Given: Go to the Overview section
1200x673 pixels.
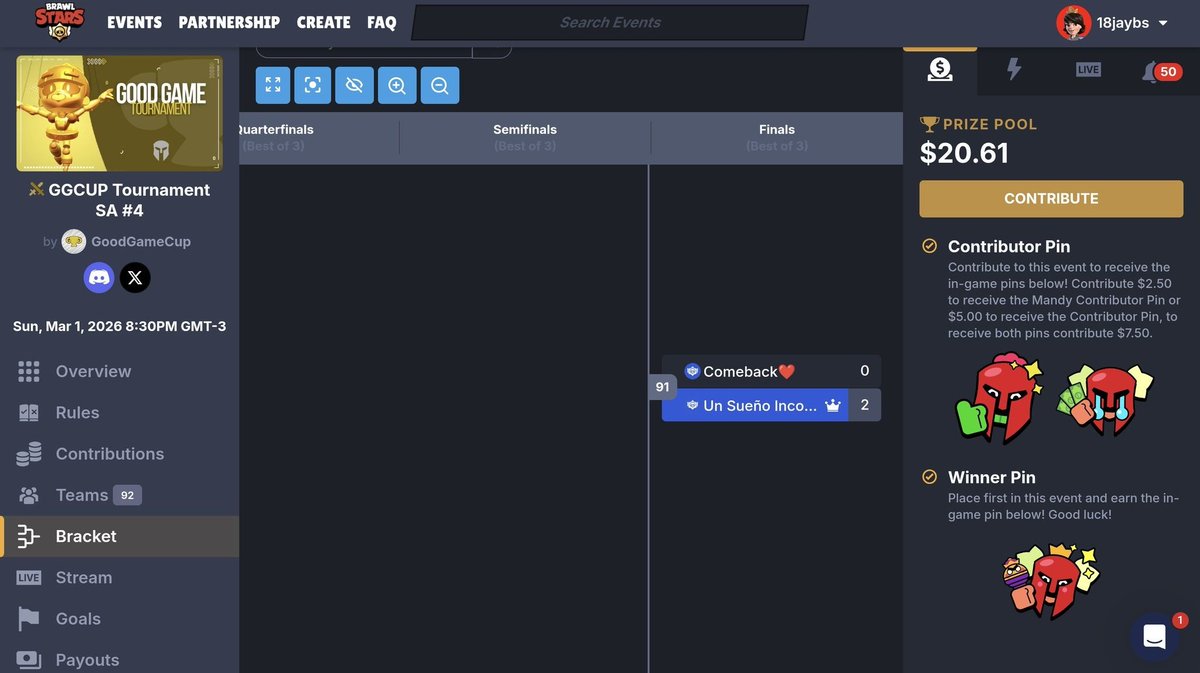Looking at the screenshot, I should [119, 371].
